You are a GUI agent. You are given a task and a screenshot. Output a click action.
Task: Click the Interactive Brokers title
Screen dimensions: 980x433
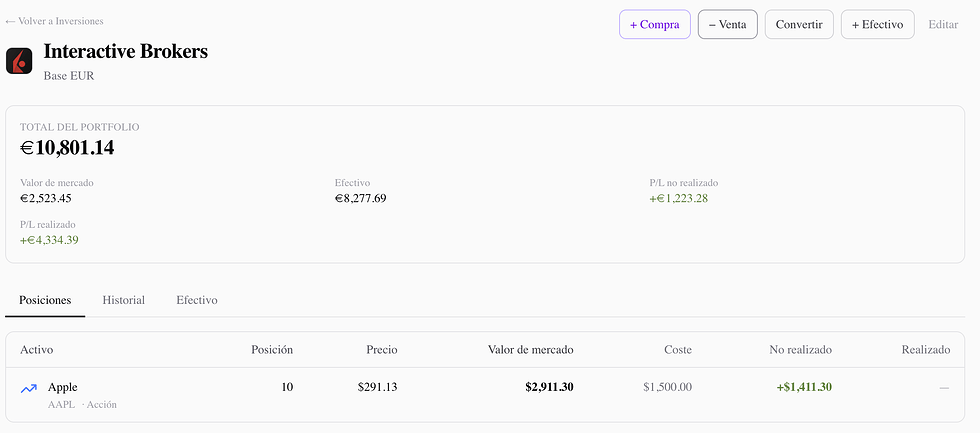(x=126, y=52)
